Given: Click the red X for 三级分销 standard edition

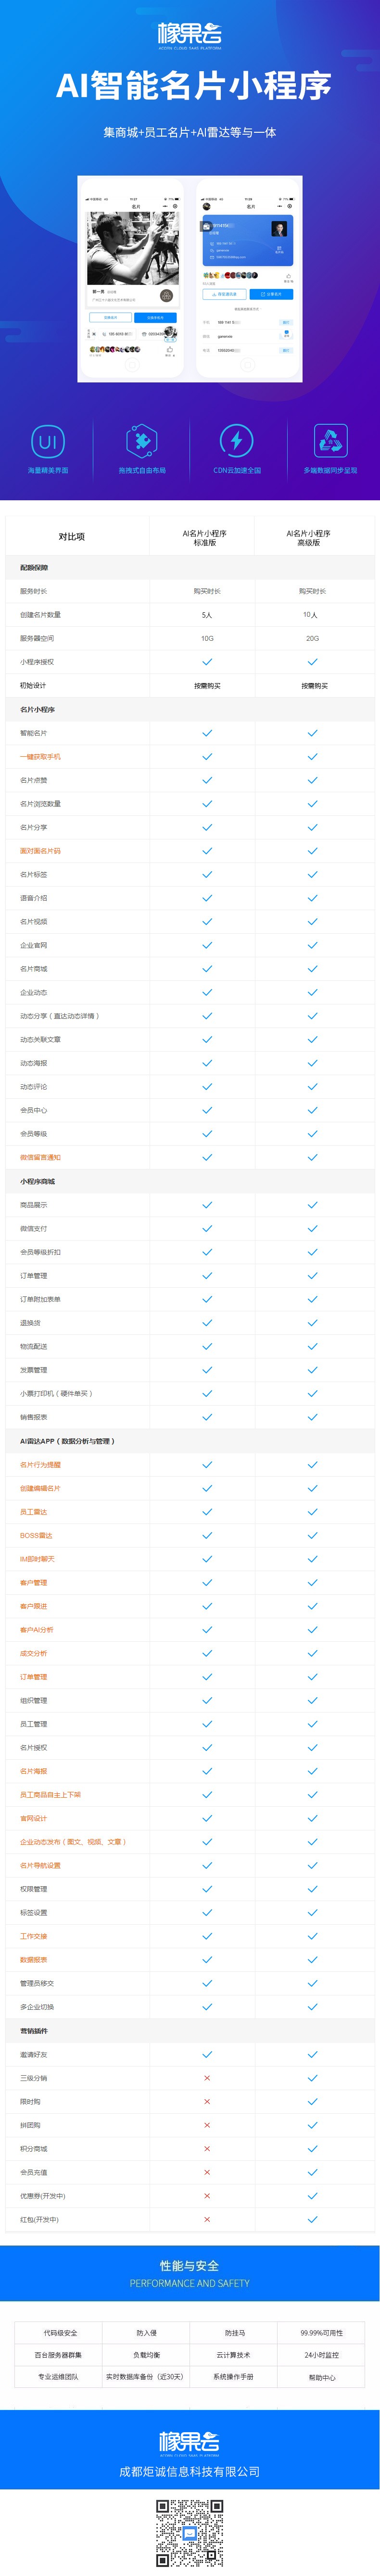Looking at the screenshot, I should 207,2078.
